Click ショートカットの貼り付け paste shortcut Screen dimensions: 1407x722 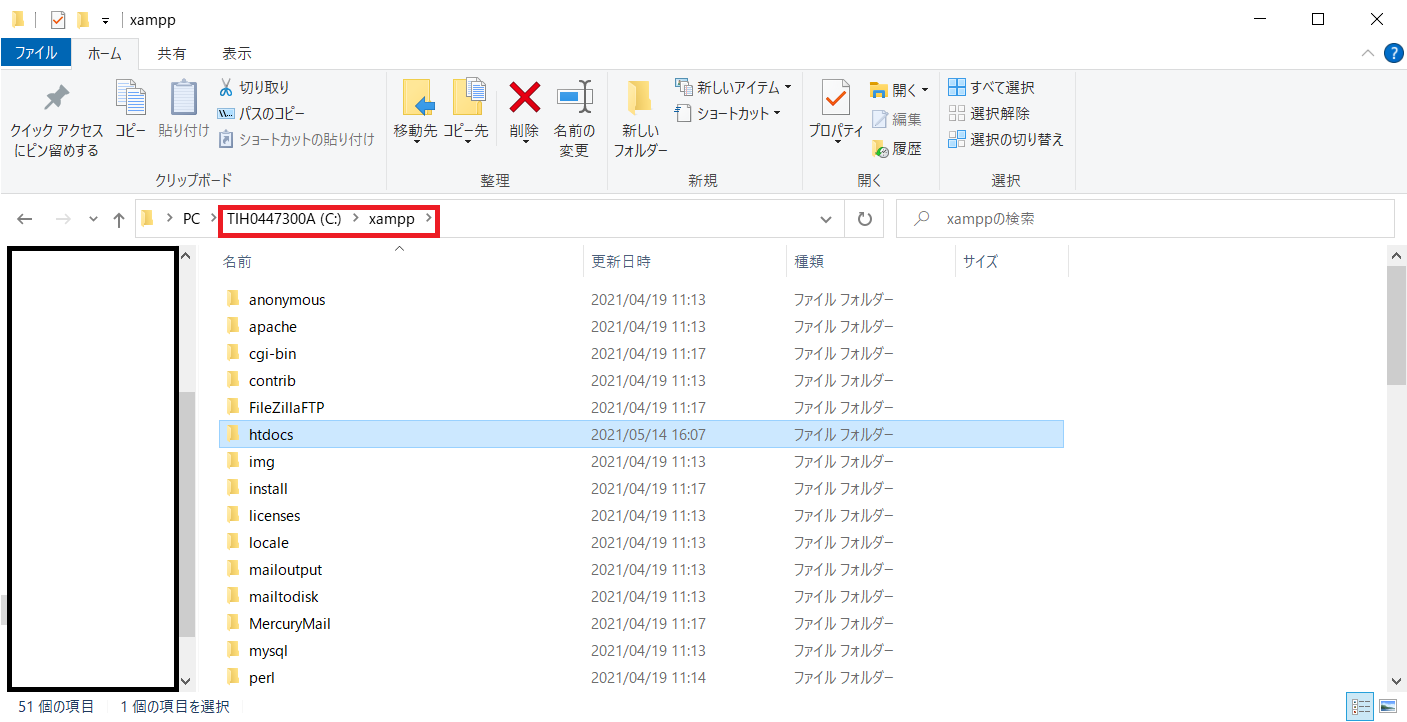tap(296, 139)
